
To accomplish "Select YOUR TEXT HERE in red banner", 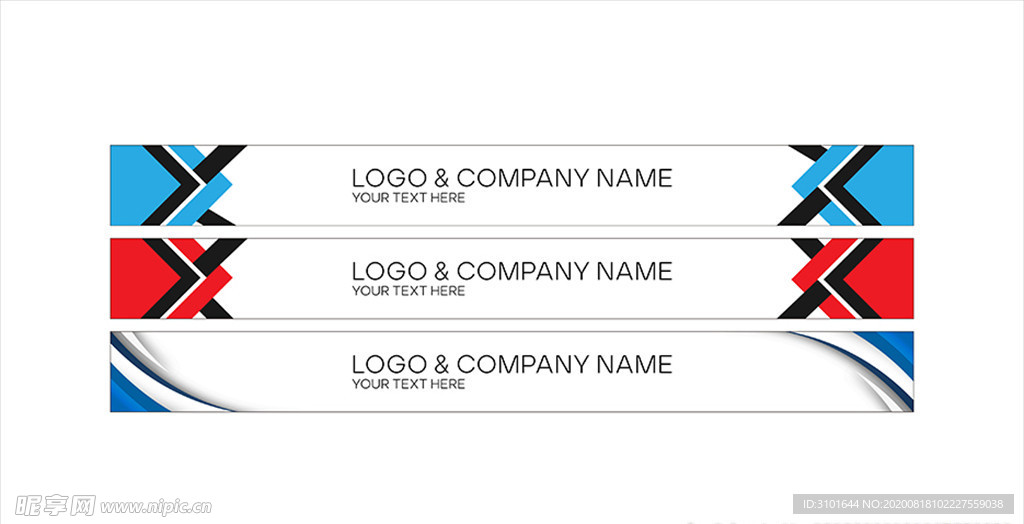I will click(x=408, y=291).
